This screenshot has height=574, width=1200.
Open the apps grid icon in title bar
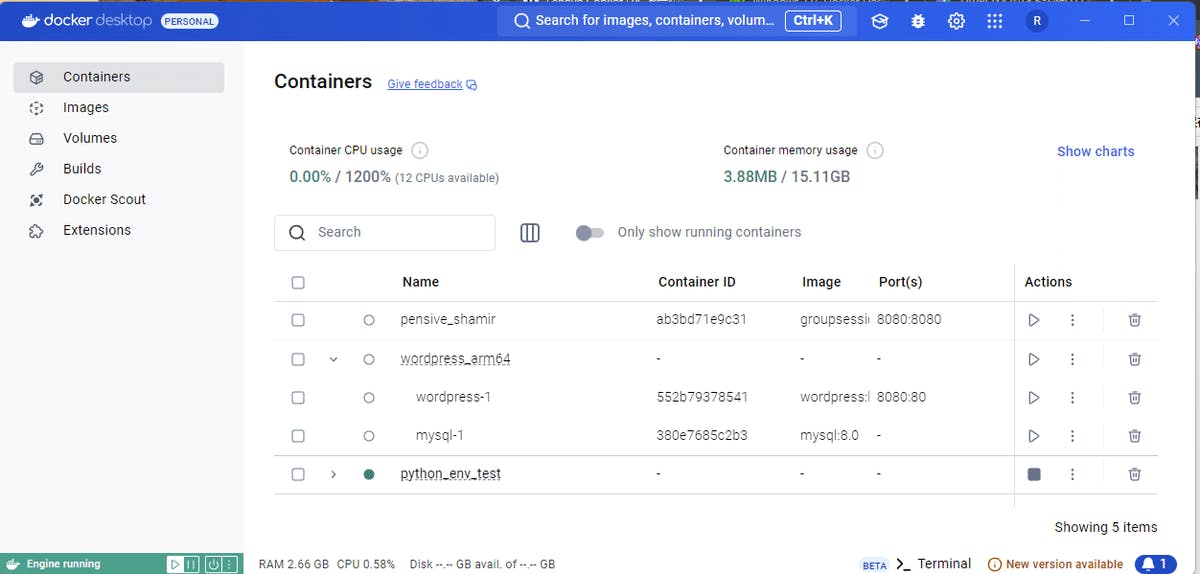(994, 21)
